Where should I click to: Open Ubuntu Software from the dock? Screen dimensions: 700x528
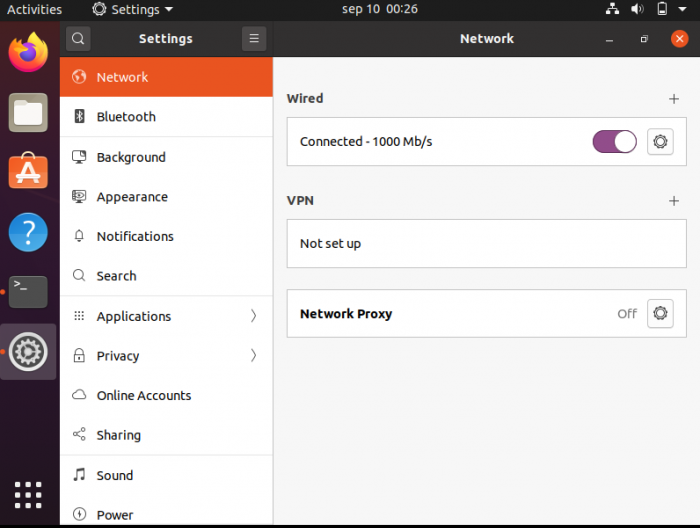pos(28,172)
